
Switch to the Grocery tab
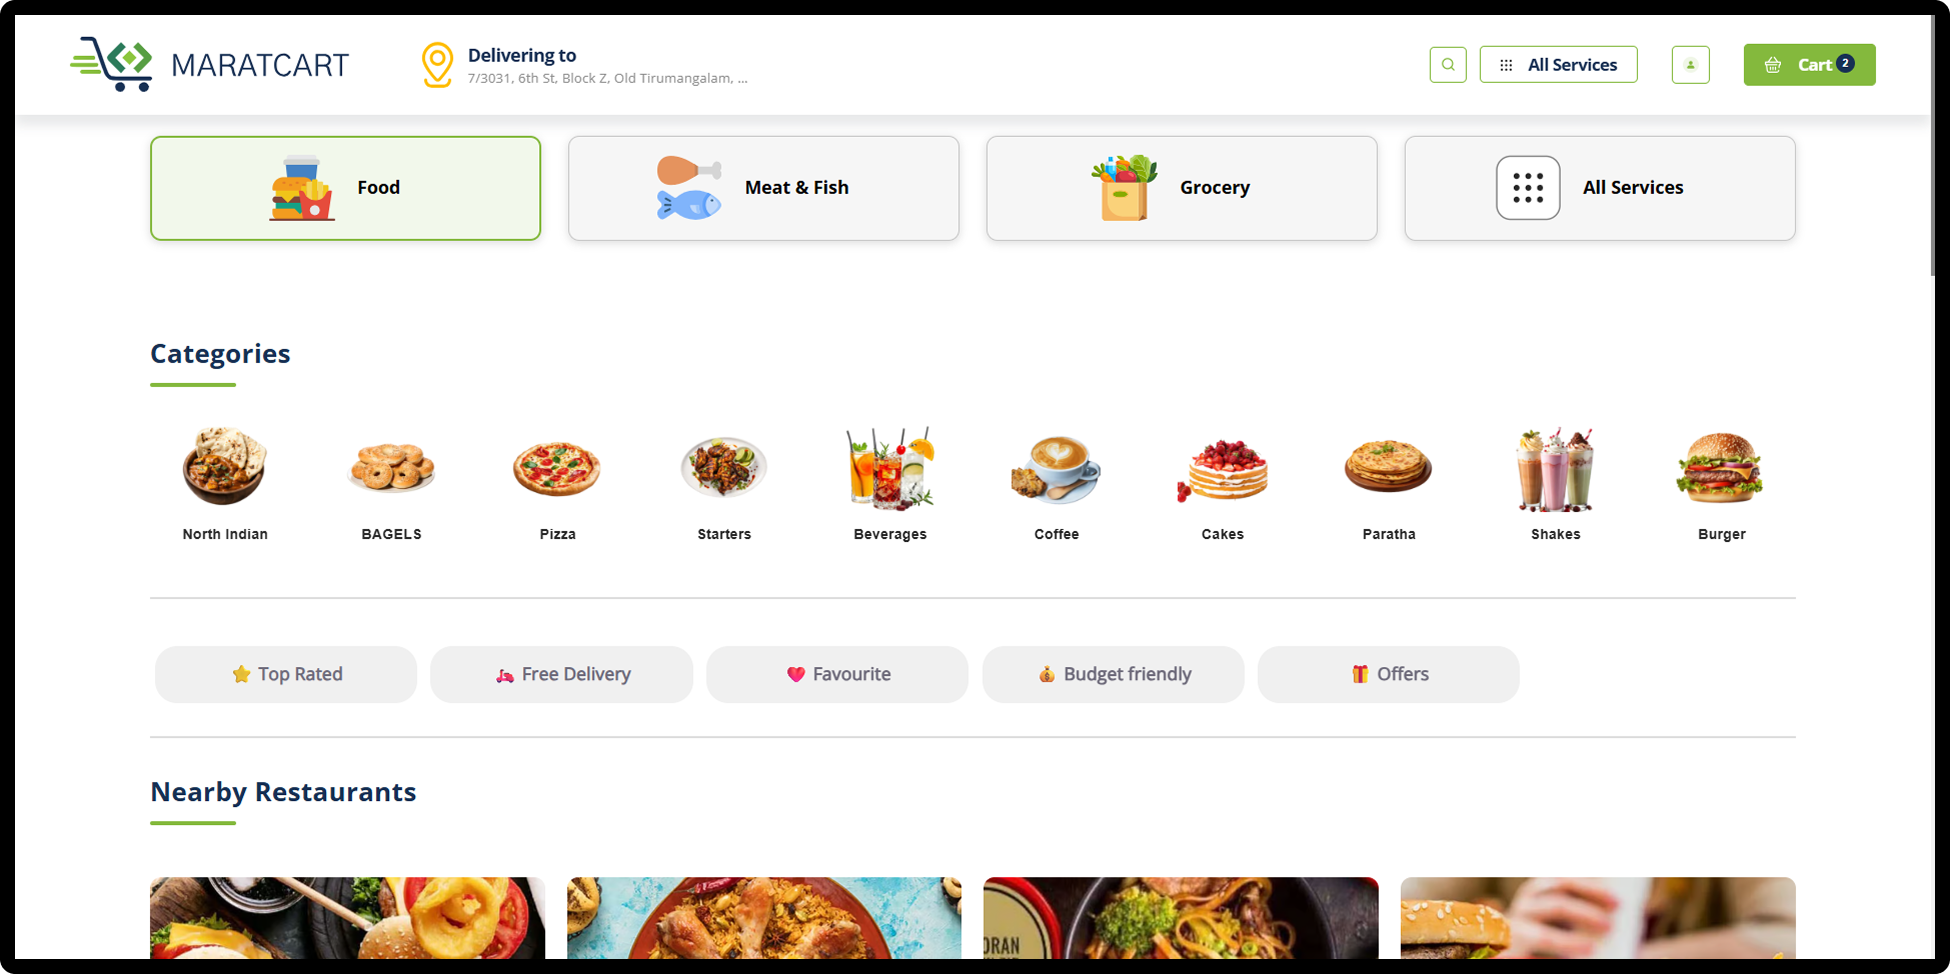click(x=1182, y=188)
